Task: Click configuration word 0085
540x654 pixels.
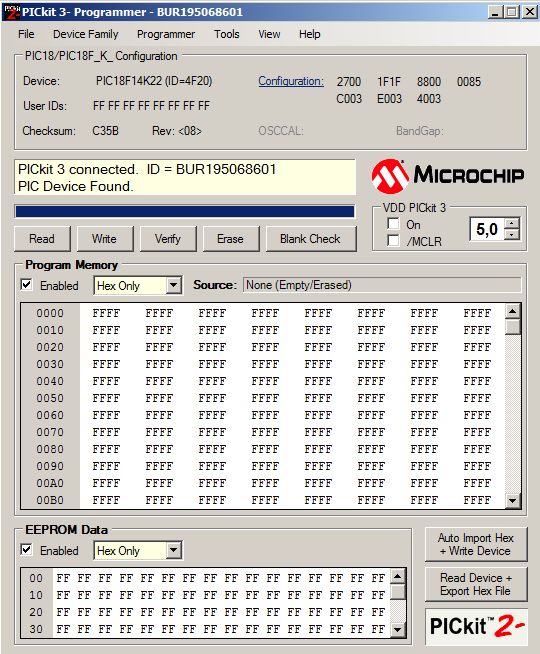Action: click(469, 82)
